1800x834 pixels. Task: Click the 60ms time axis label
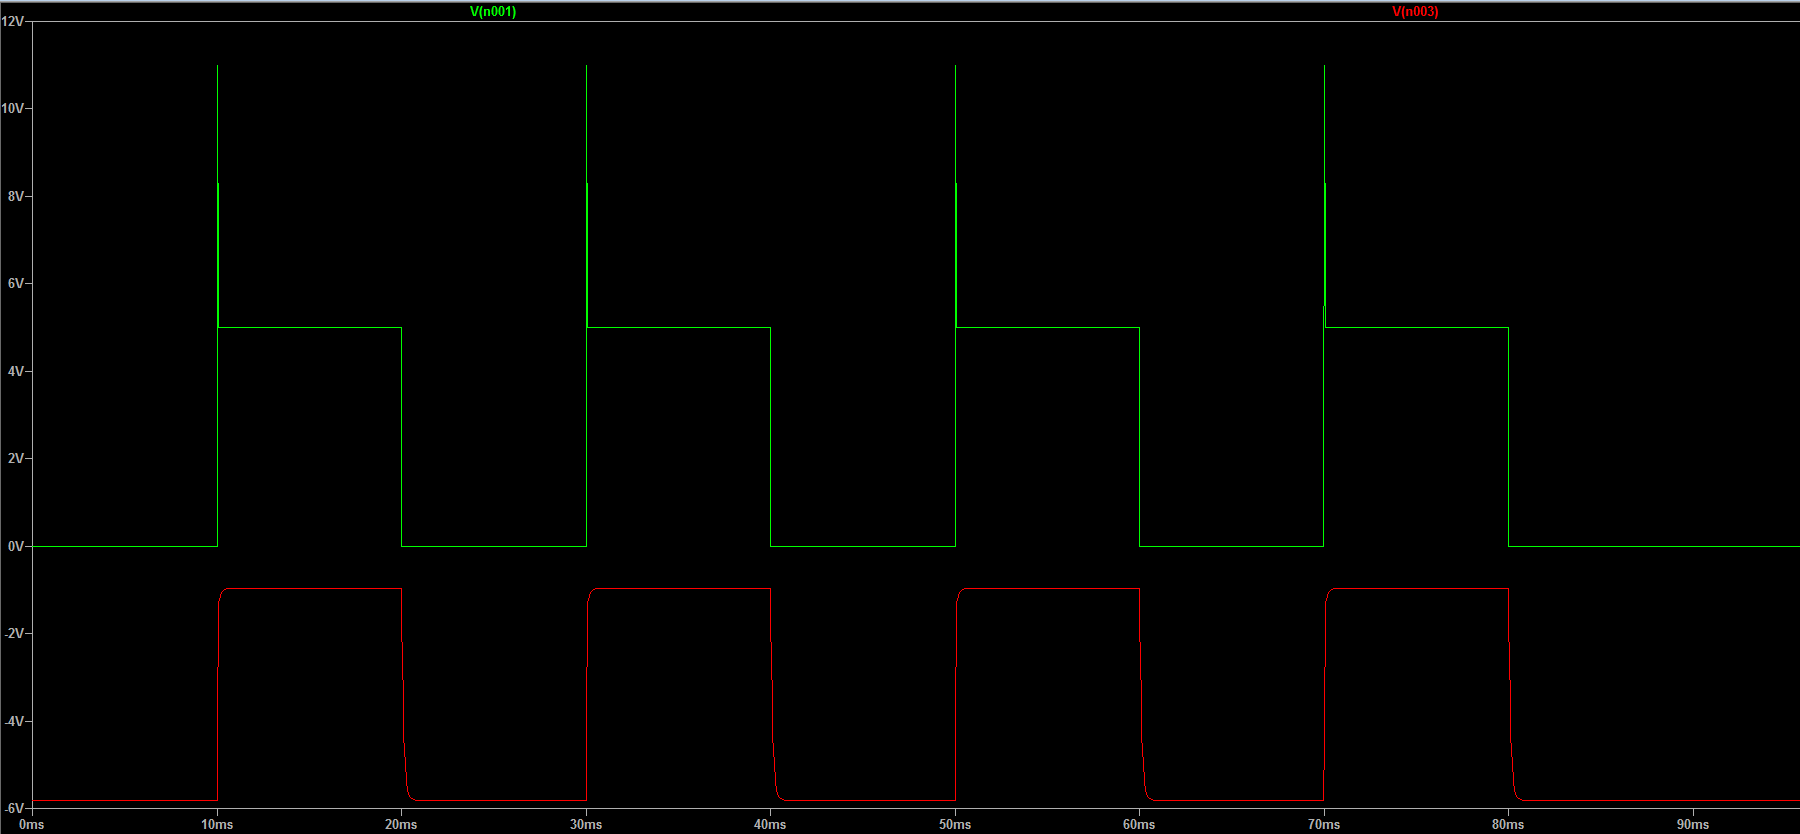1139,825
